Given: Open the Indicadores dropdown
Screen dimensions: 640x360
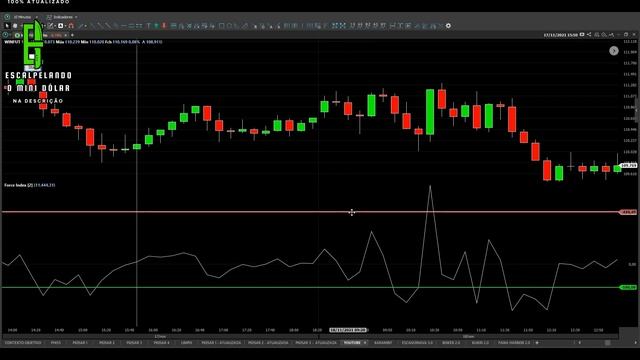Looking at the screenshot, I should [x=62, y=17].
